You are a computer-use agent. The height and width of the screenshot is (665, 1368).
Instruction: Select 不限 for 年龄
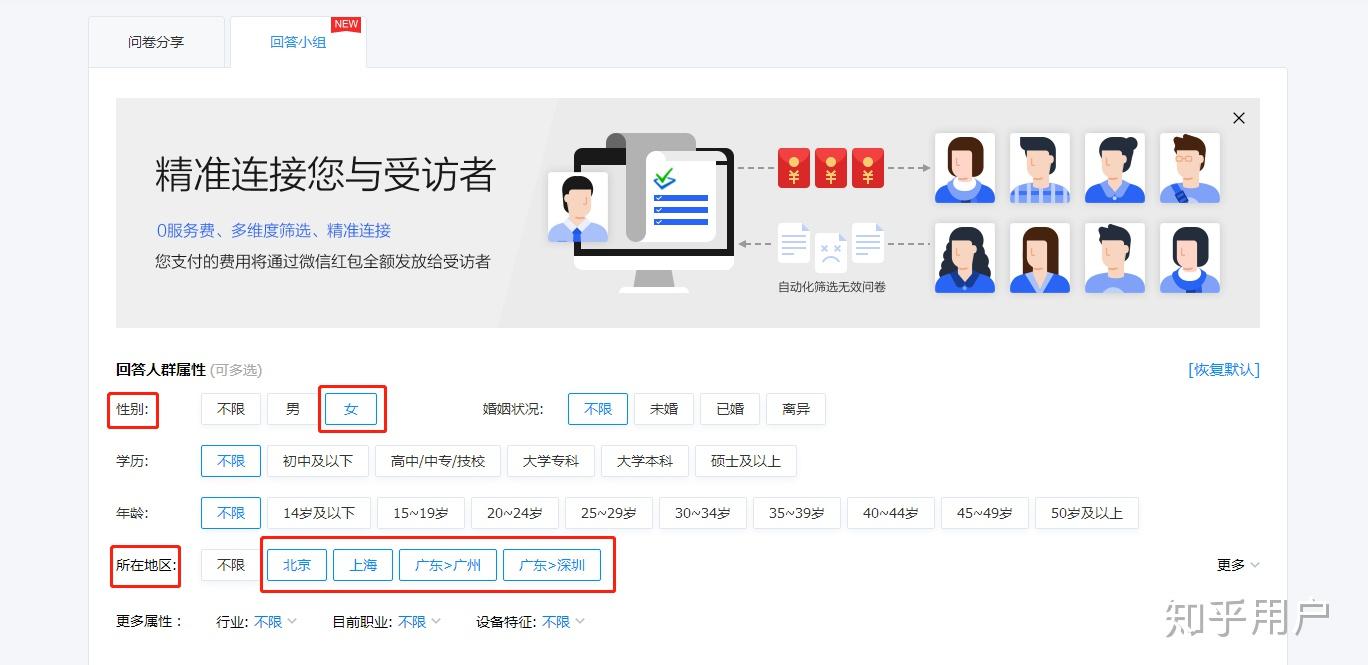(x=231, y=513)
